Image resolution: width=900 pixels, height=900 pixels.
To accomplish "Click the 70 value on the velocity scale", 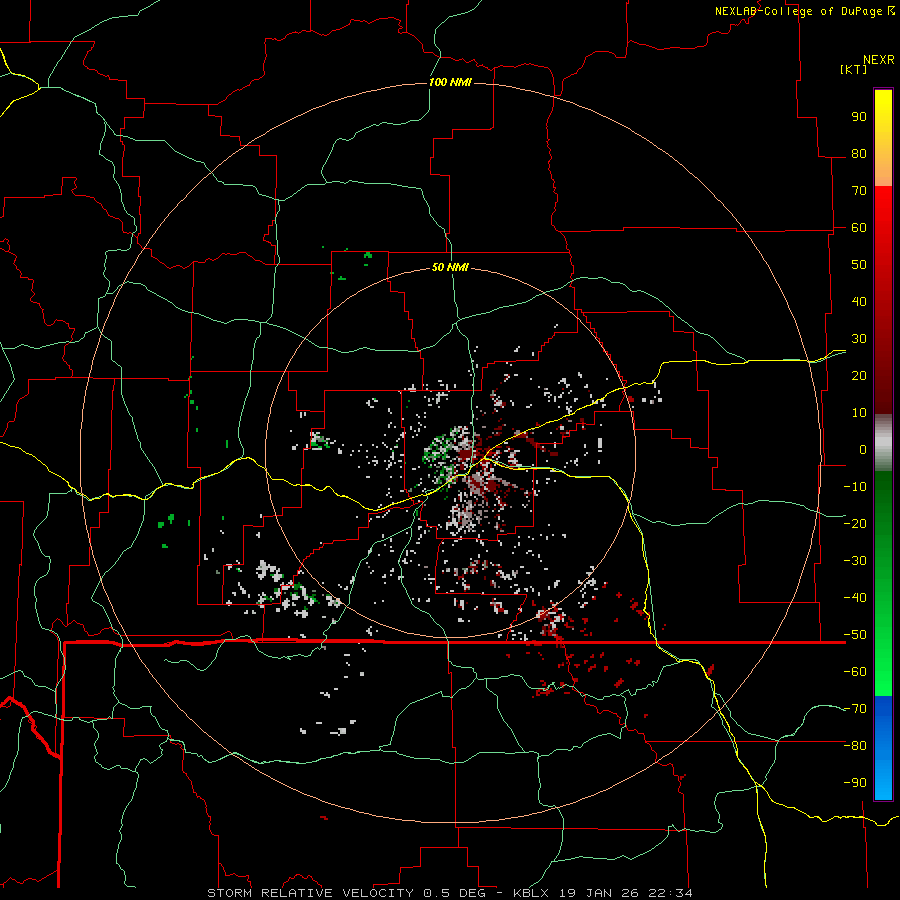I will pyautogui.click(x=859, y=191).
